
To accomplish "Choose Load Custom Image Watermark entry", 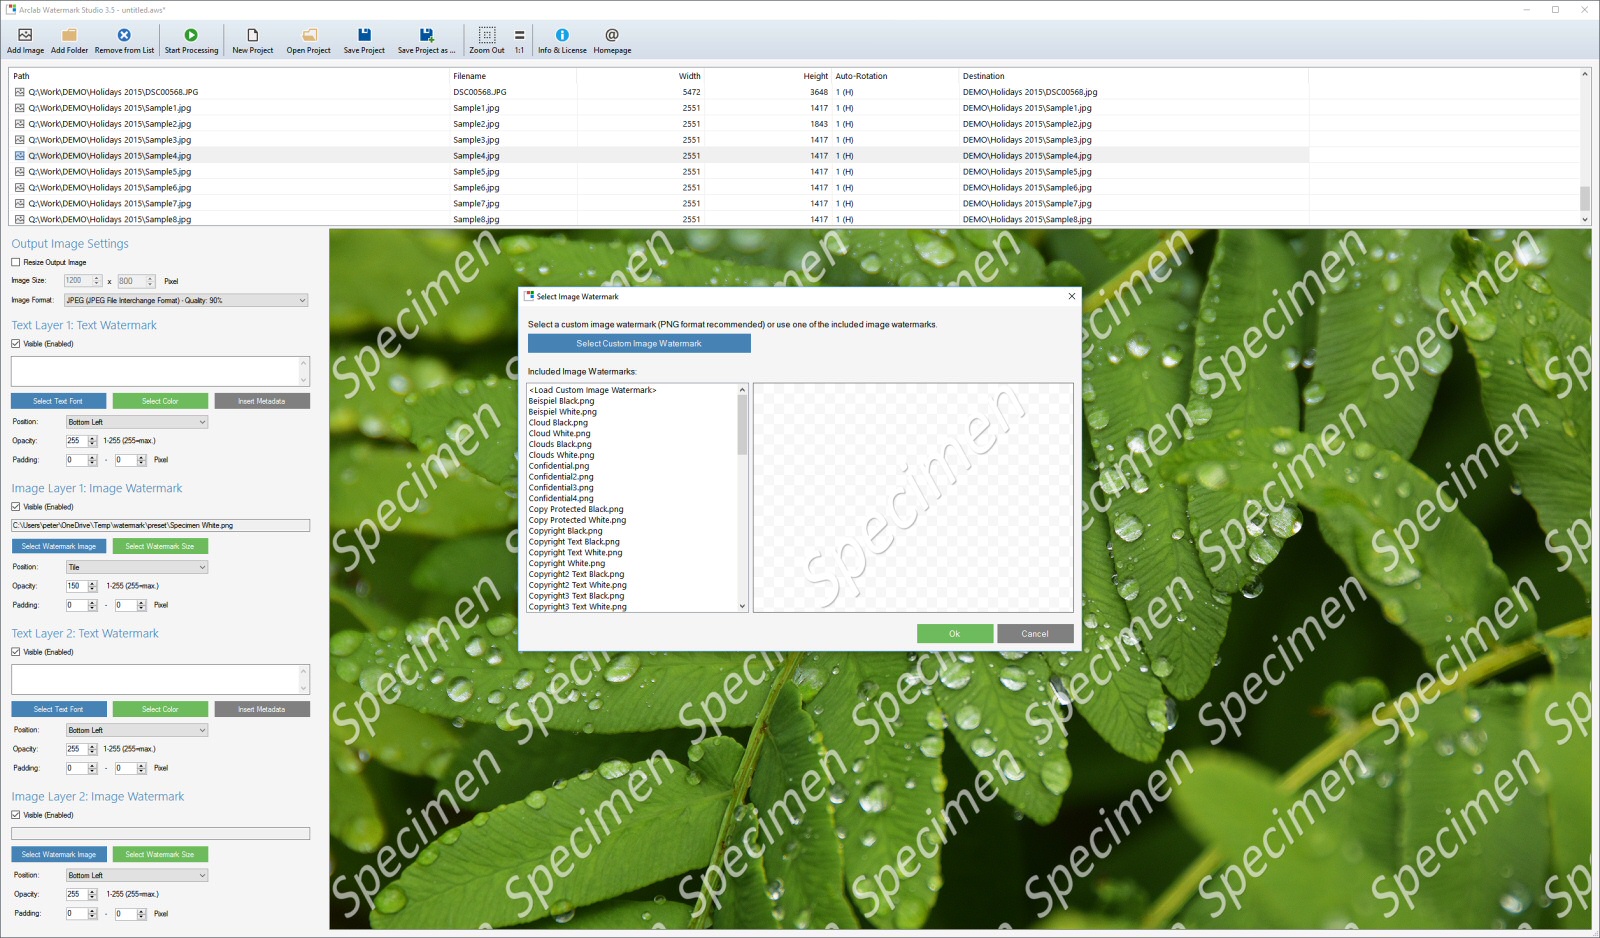I will click(592, 390).
